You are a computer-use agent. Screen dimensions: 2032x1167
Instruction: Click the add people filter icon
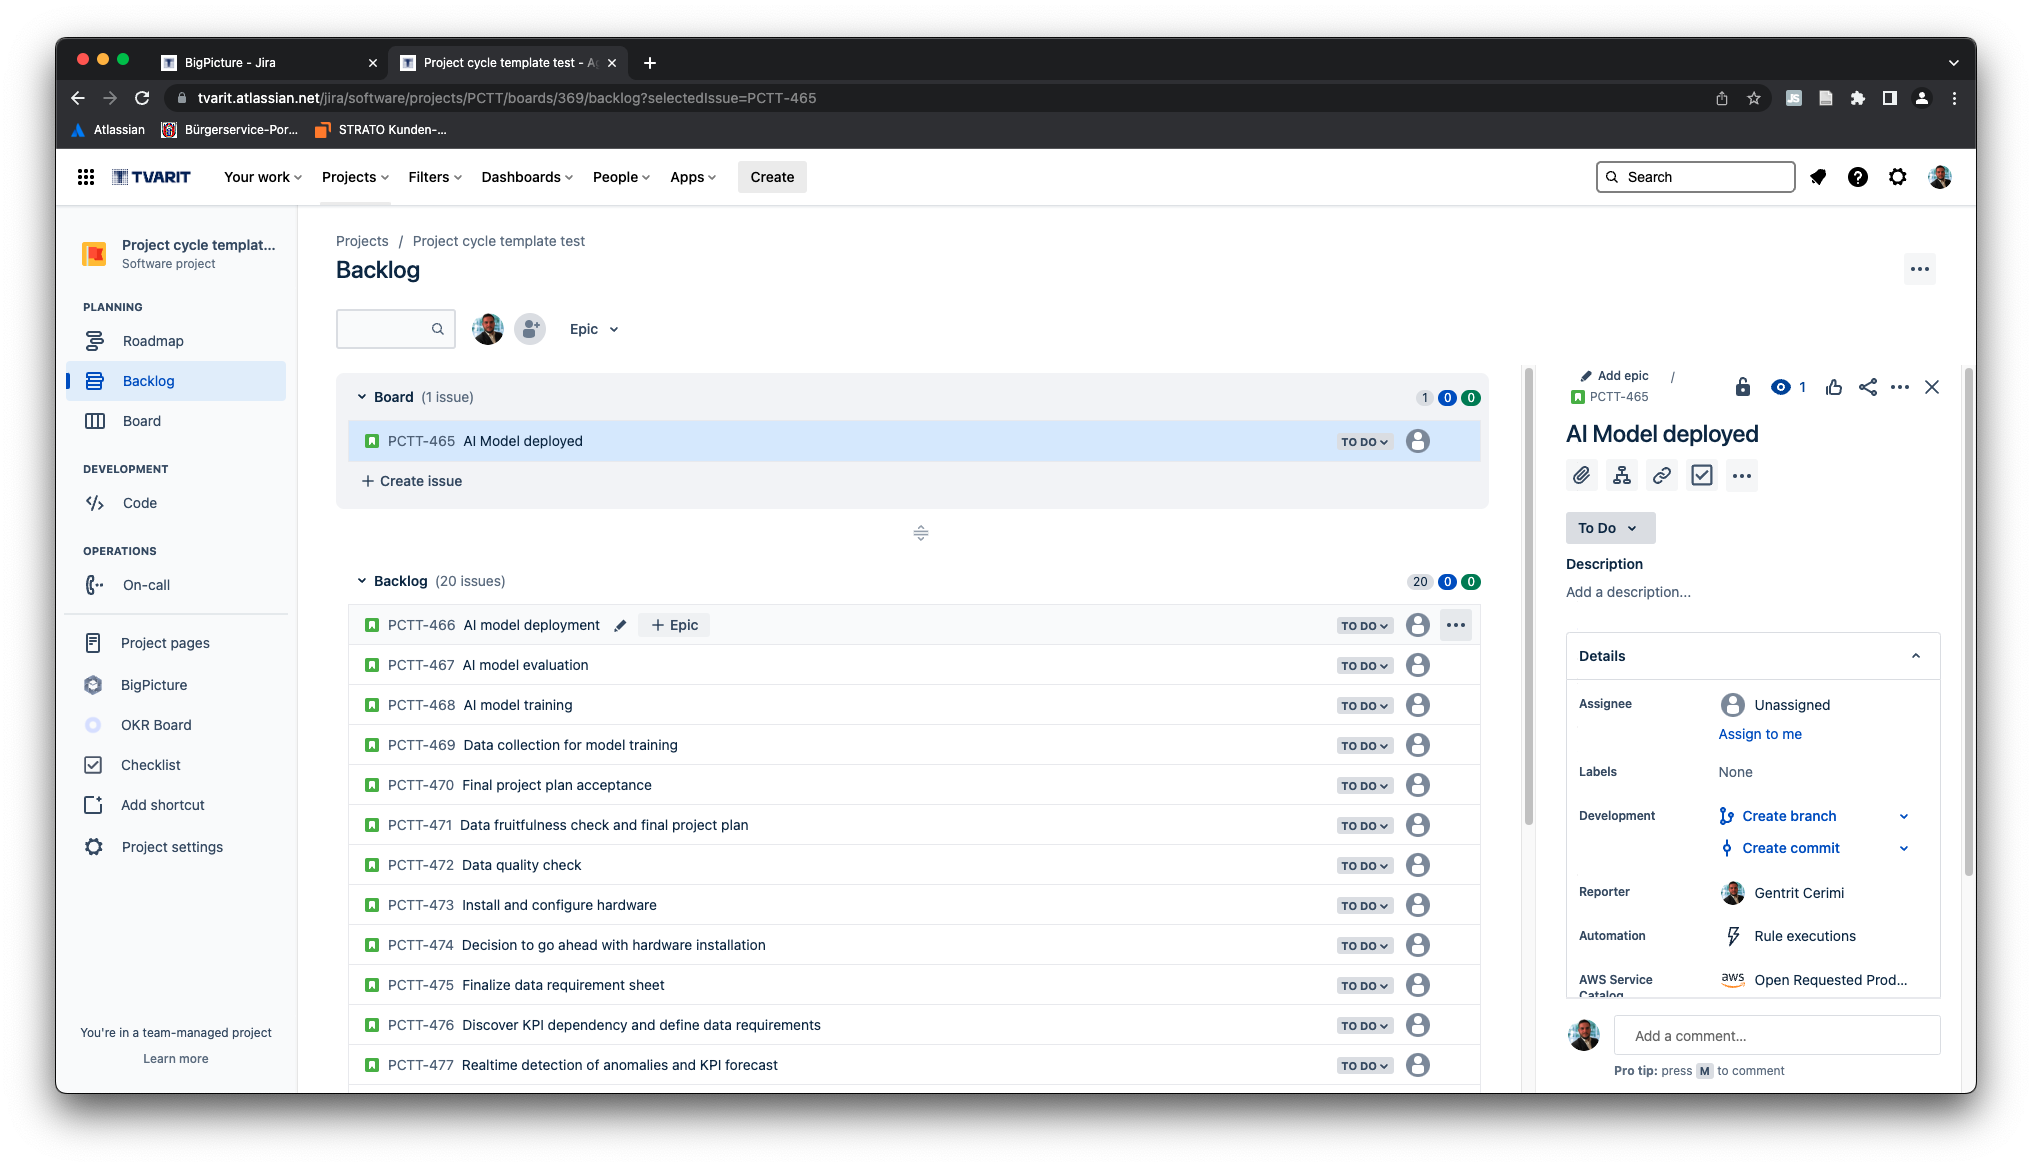click(x=530, y=329)
